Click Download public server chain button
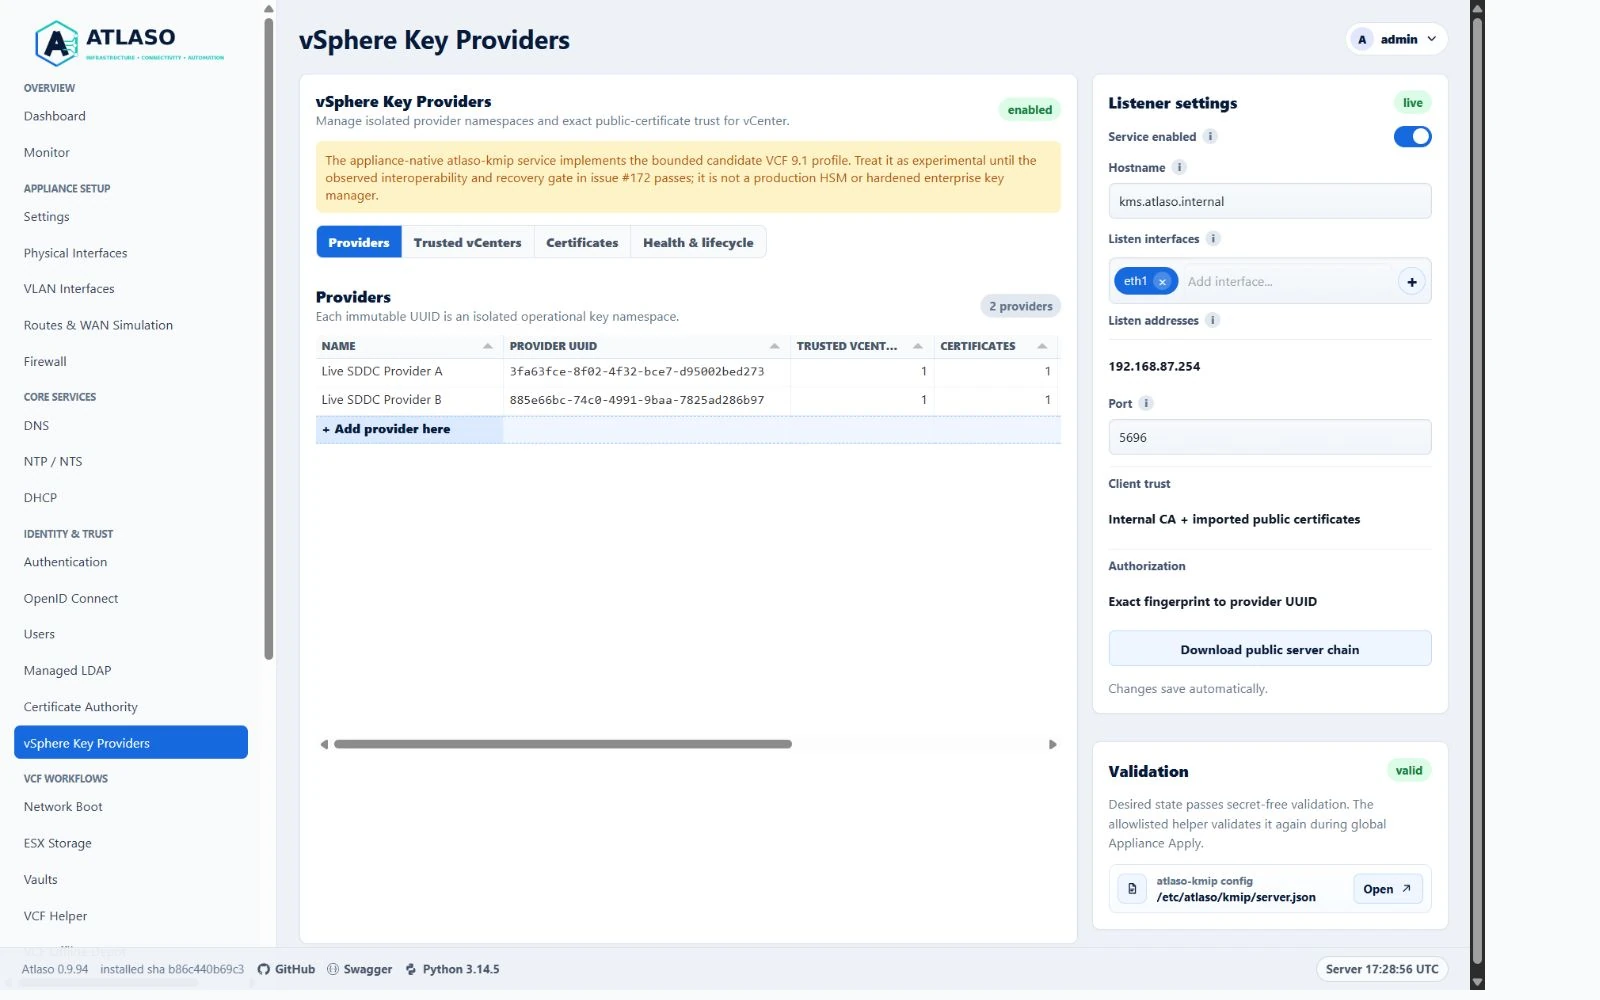The width and height of the screenshot is (1600, 1000). click(x=1269, y=649)
